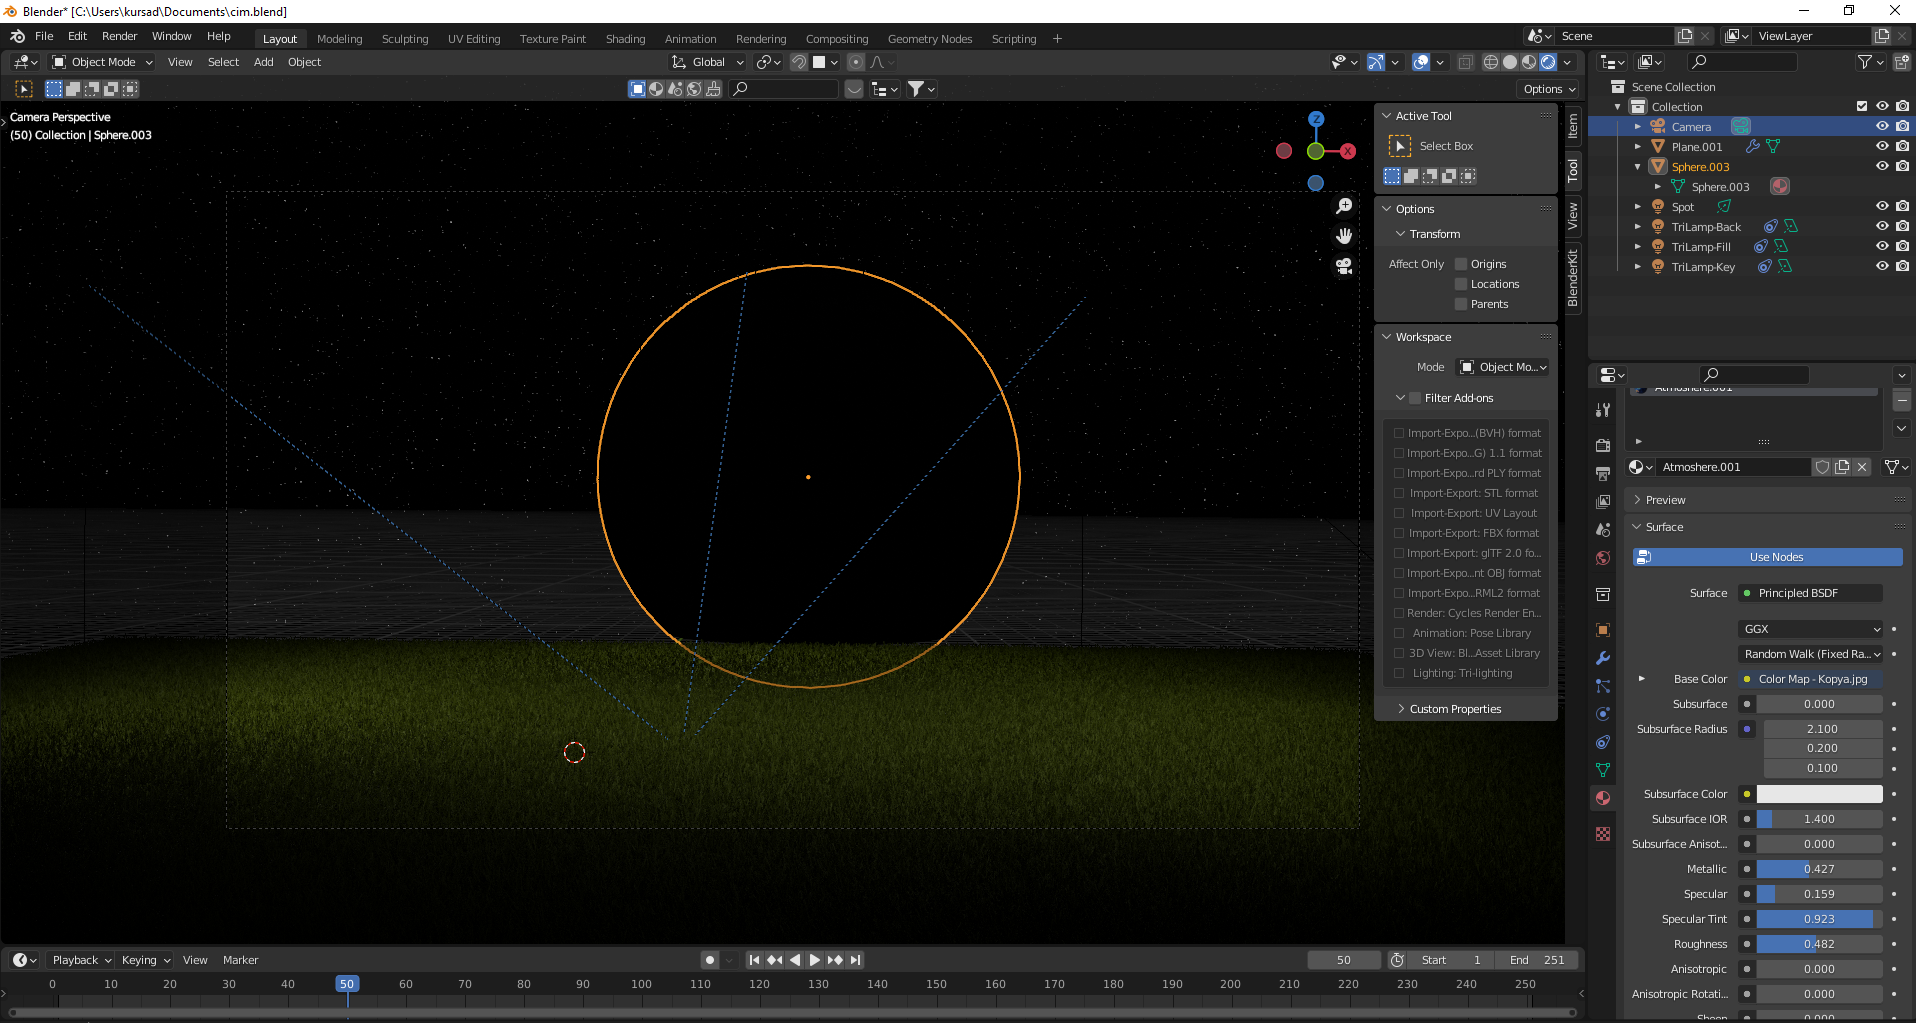Expand the Custom Properties panel

pos(1455,709)
